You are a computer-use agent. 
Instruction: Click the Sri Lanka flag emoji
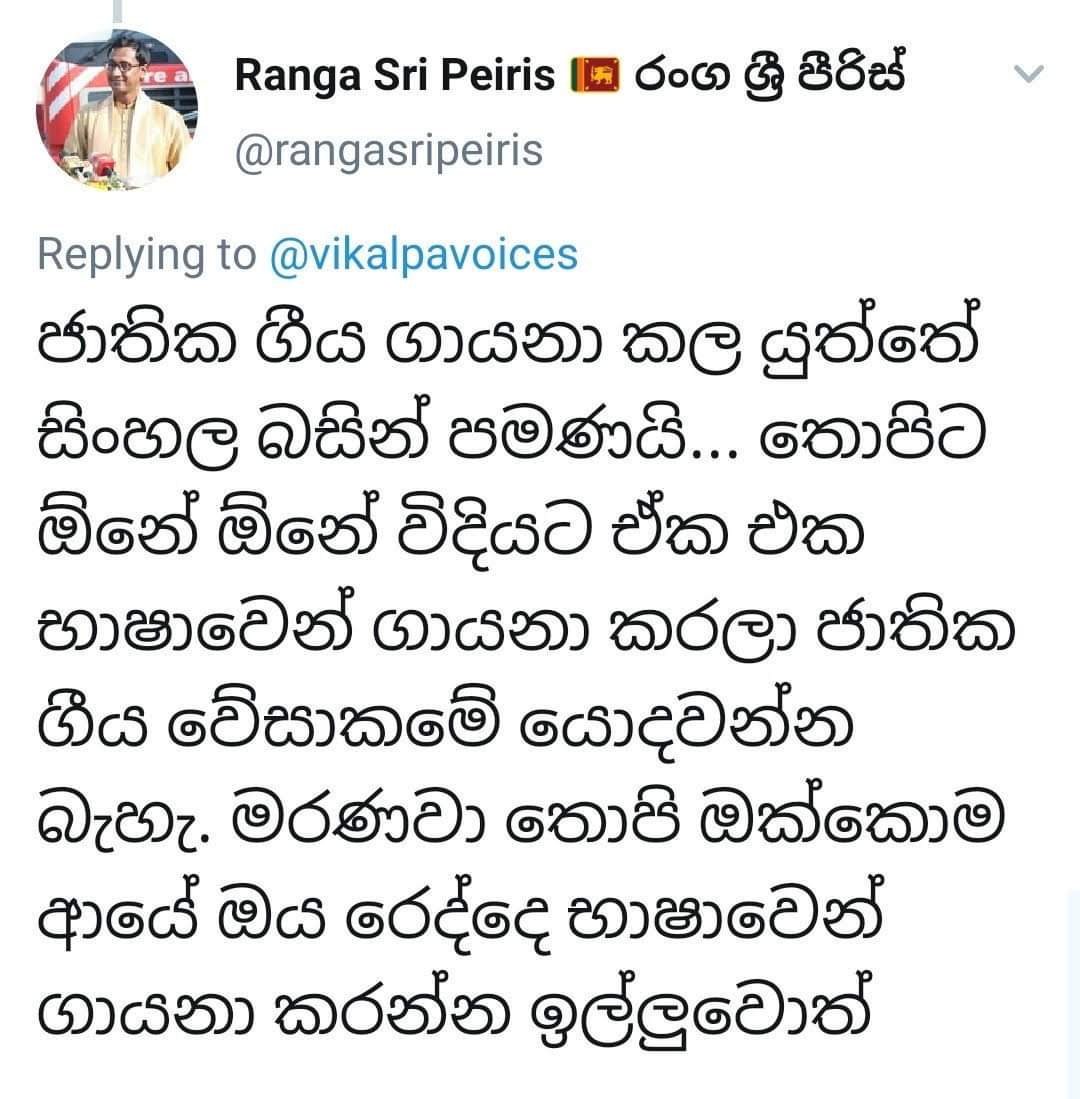594,77
